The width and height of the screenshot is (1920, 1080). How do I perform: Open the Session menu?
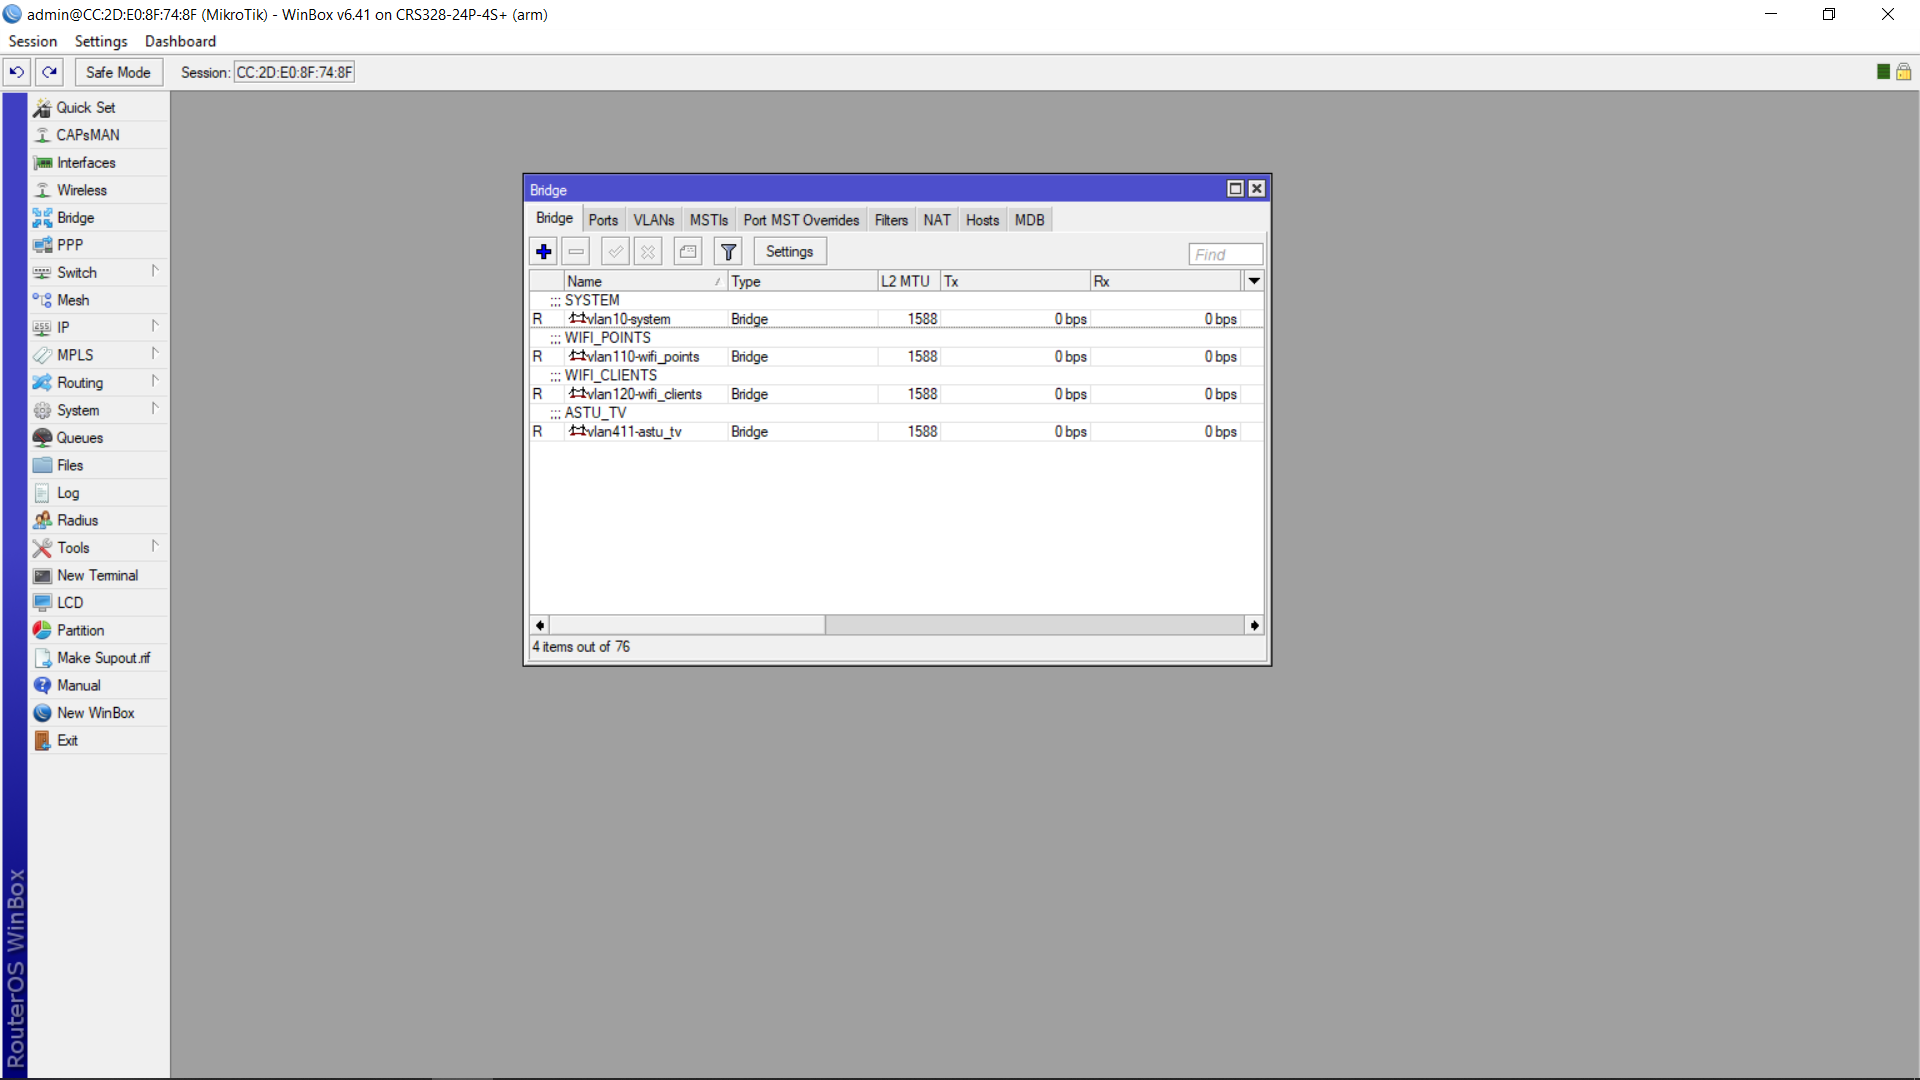point(33,41)
